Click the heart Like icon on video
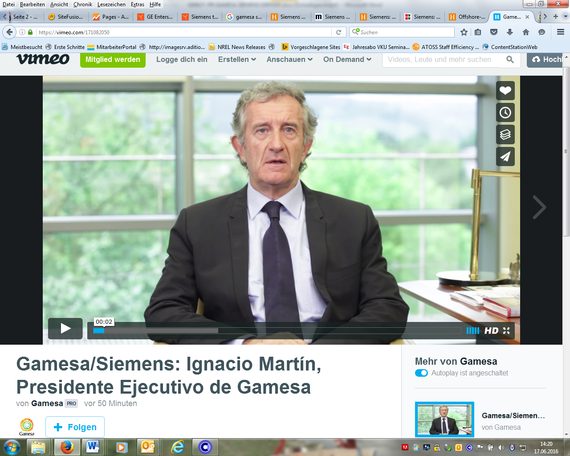Screen dimensions: 570x456 [x=505, y=91]
